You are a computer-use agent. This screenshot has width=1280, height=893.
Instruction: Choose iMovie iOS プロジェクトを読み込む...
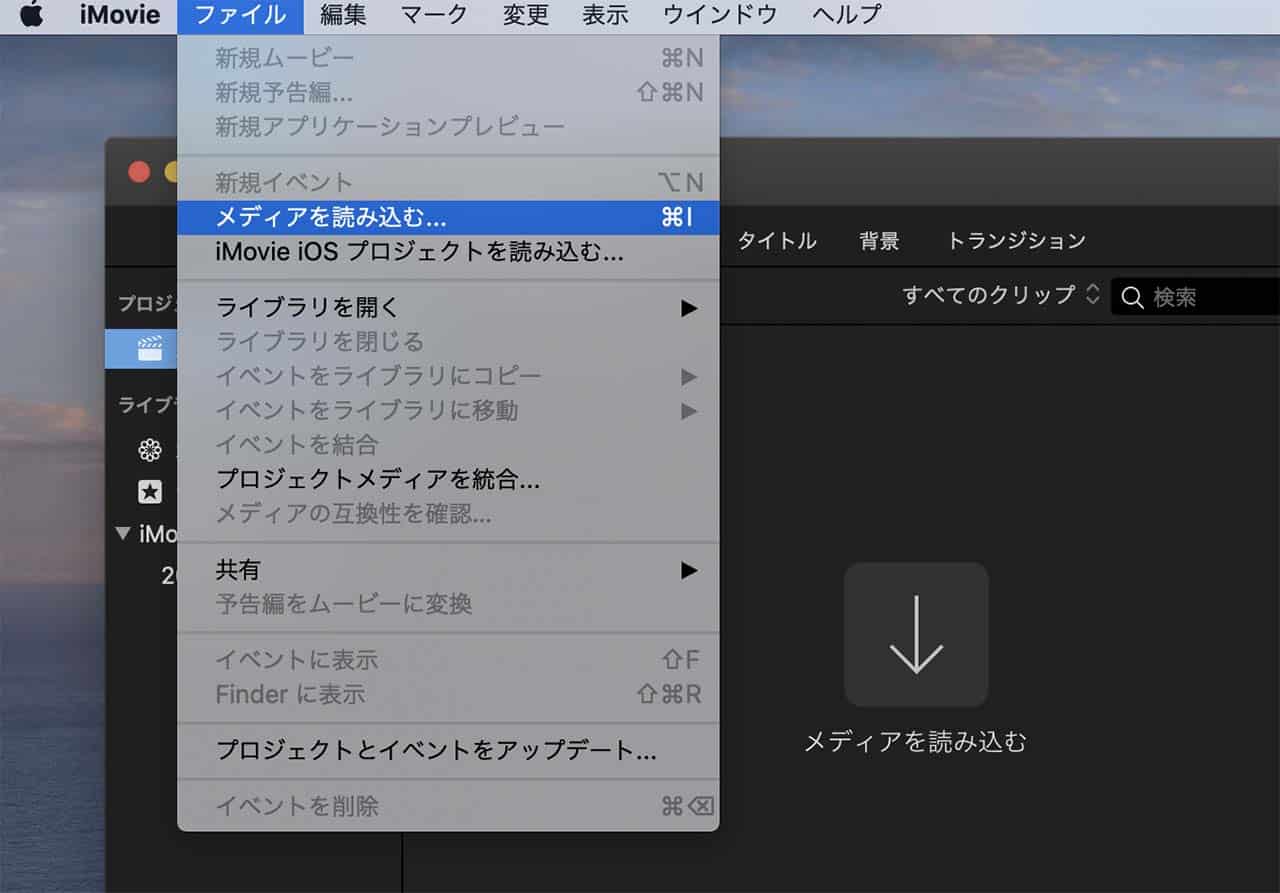[448, 251]
